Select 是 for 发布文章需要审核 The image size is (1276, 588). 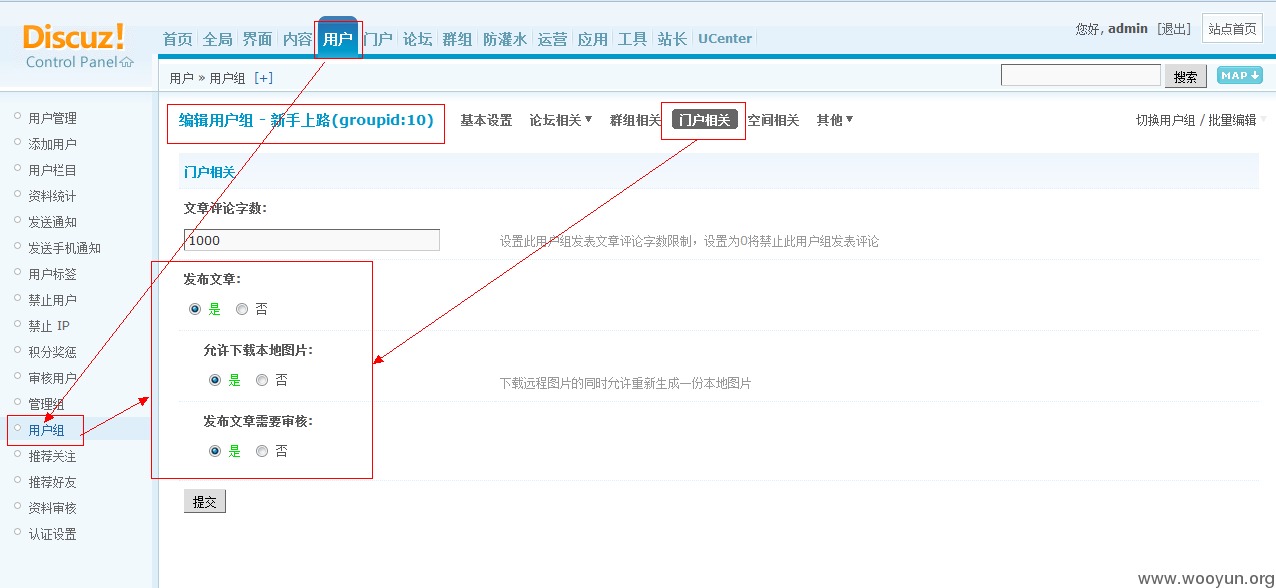tap(215, 451)
